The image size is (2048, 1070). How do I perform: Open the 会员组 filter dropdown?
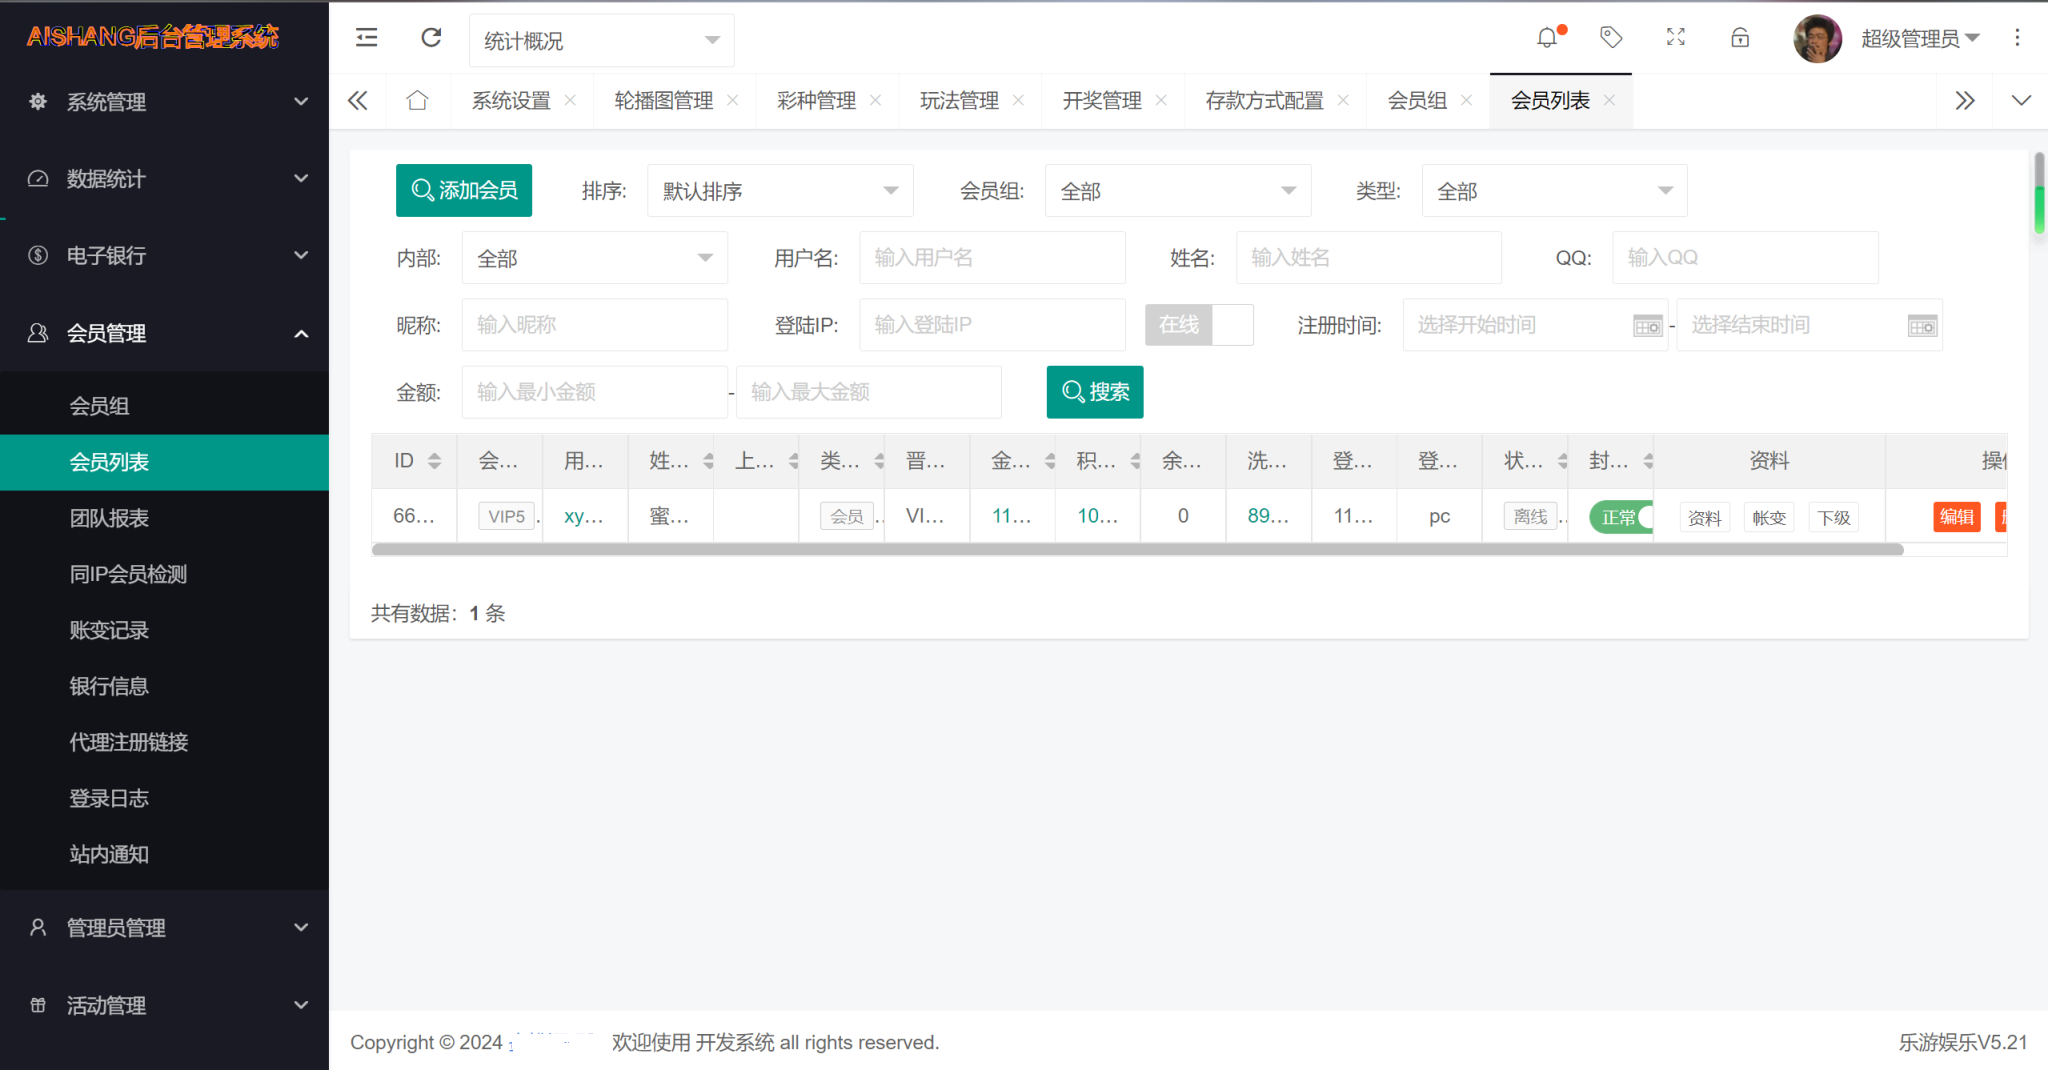coord(1177,191)
